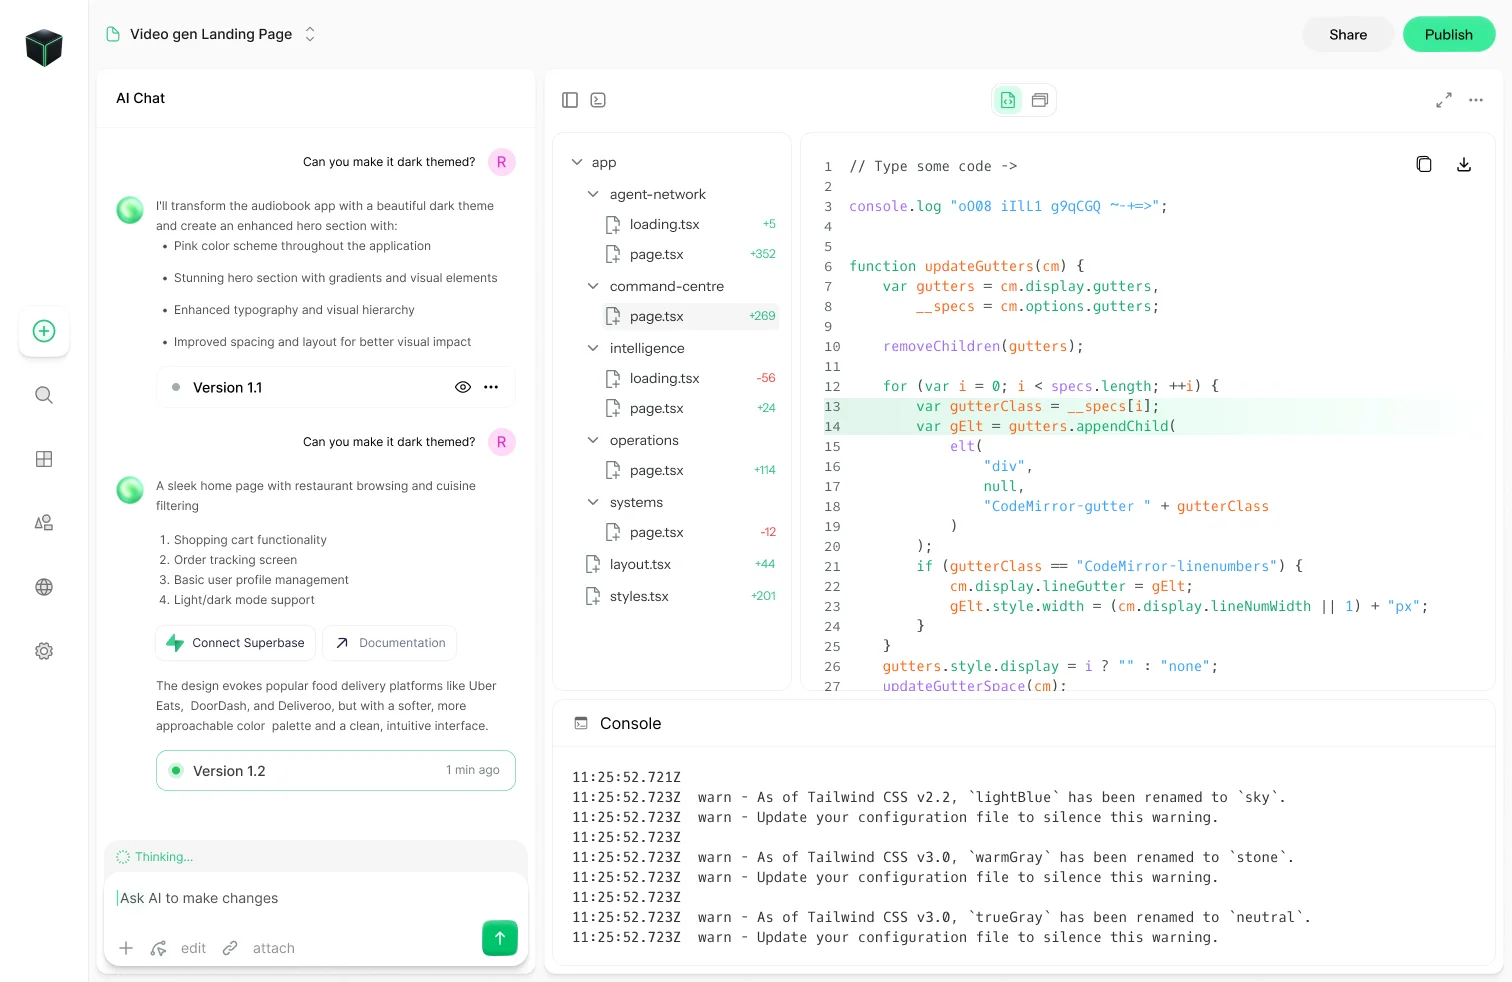Click Connect Superbase button

(236, 643)
